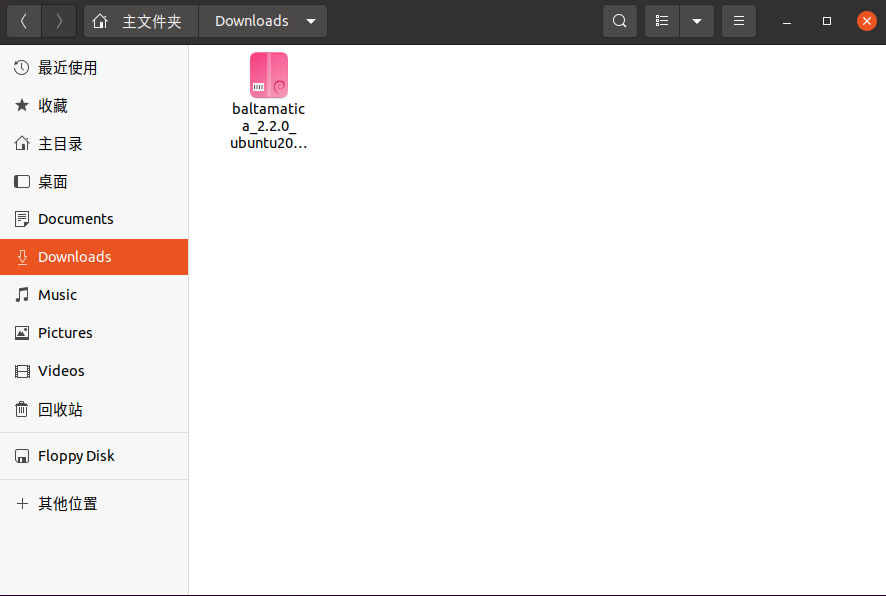The height and width of the screenshot is (596, 886).
Task: Minimize the file manager window
Action: tap(787, 21)
